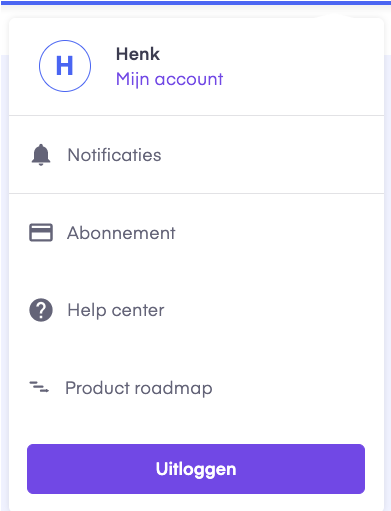
Task: Click the word 'account' in Mijn account
Action: [189, 79]
